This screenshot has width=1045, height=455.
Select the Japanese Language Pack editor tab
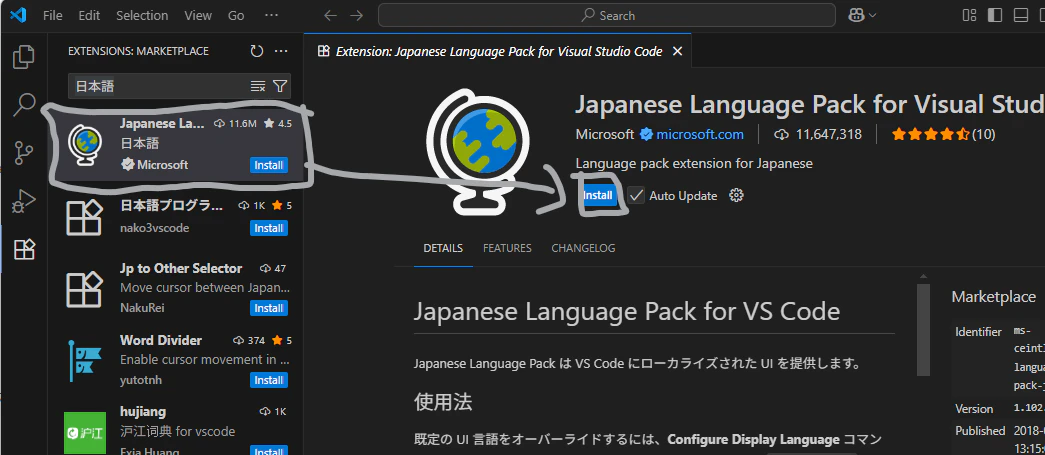499,51
